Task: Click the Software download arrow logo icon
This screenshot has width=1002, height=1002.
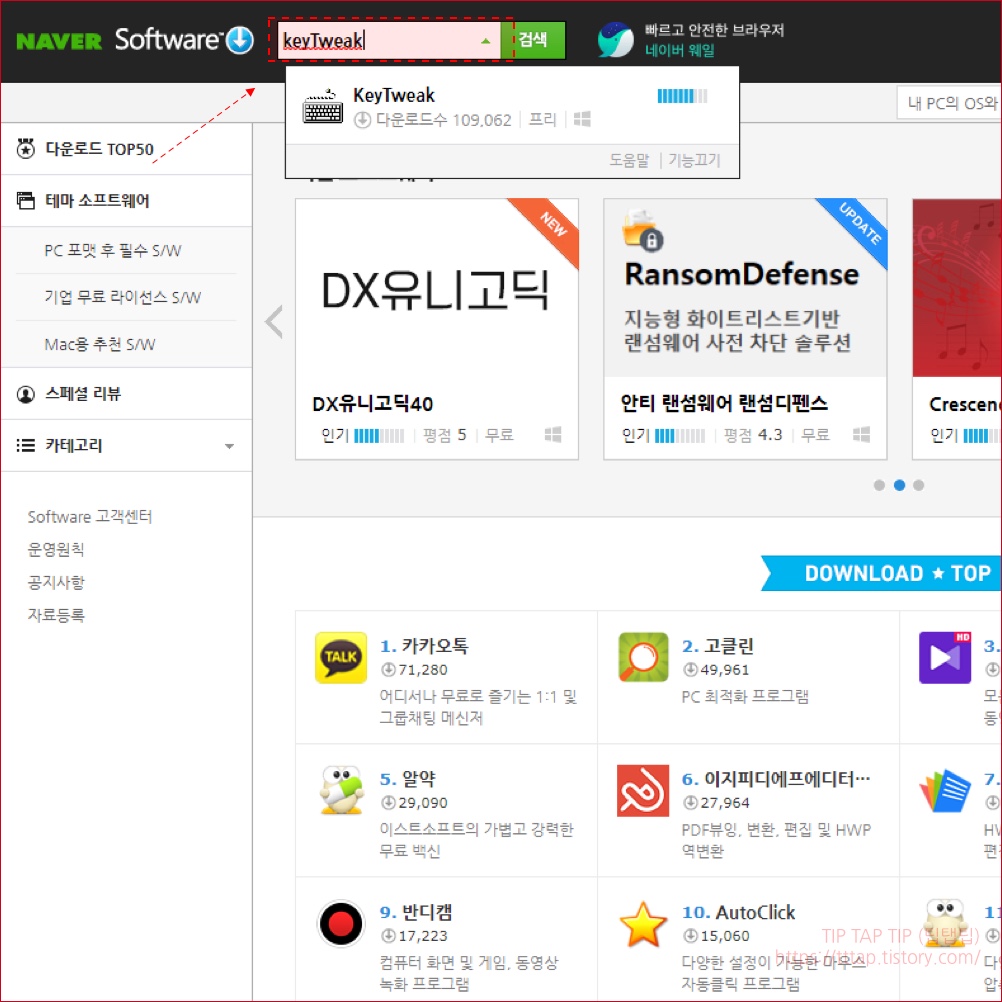Action: [240, 40]
